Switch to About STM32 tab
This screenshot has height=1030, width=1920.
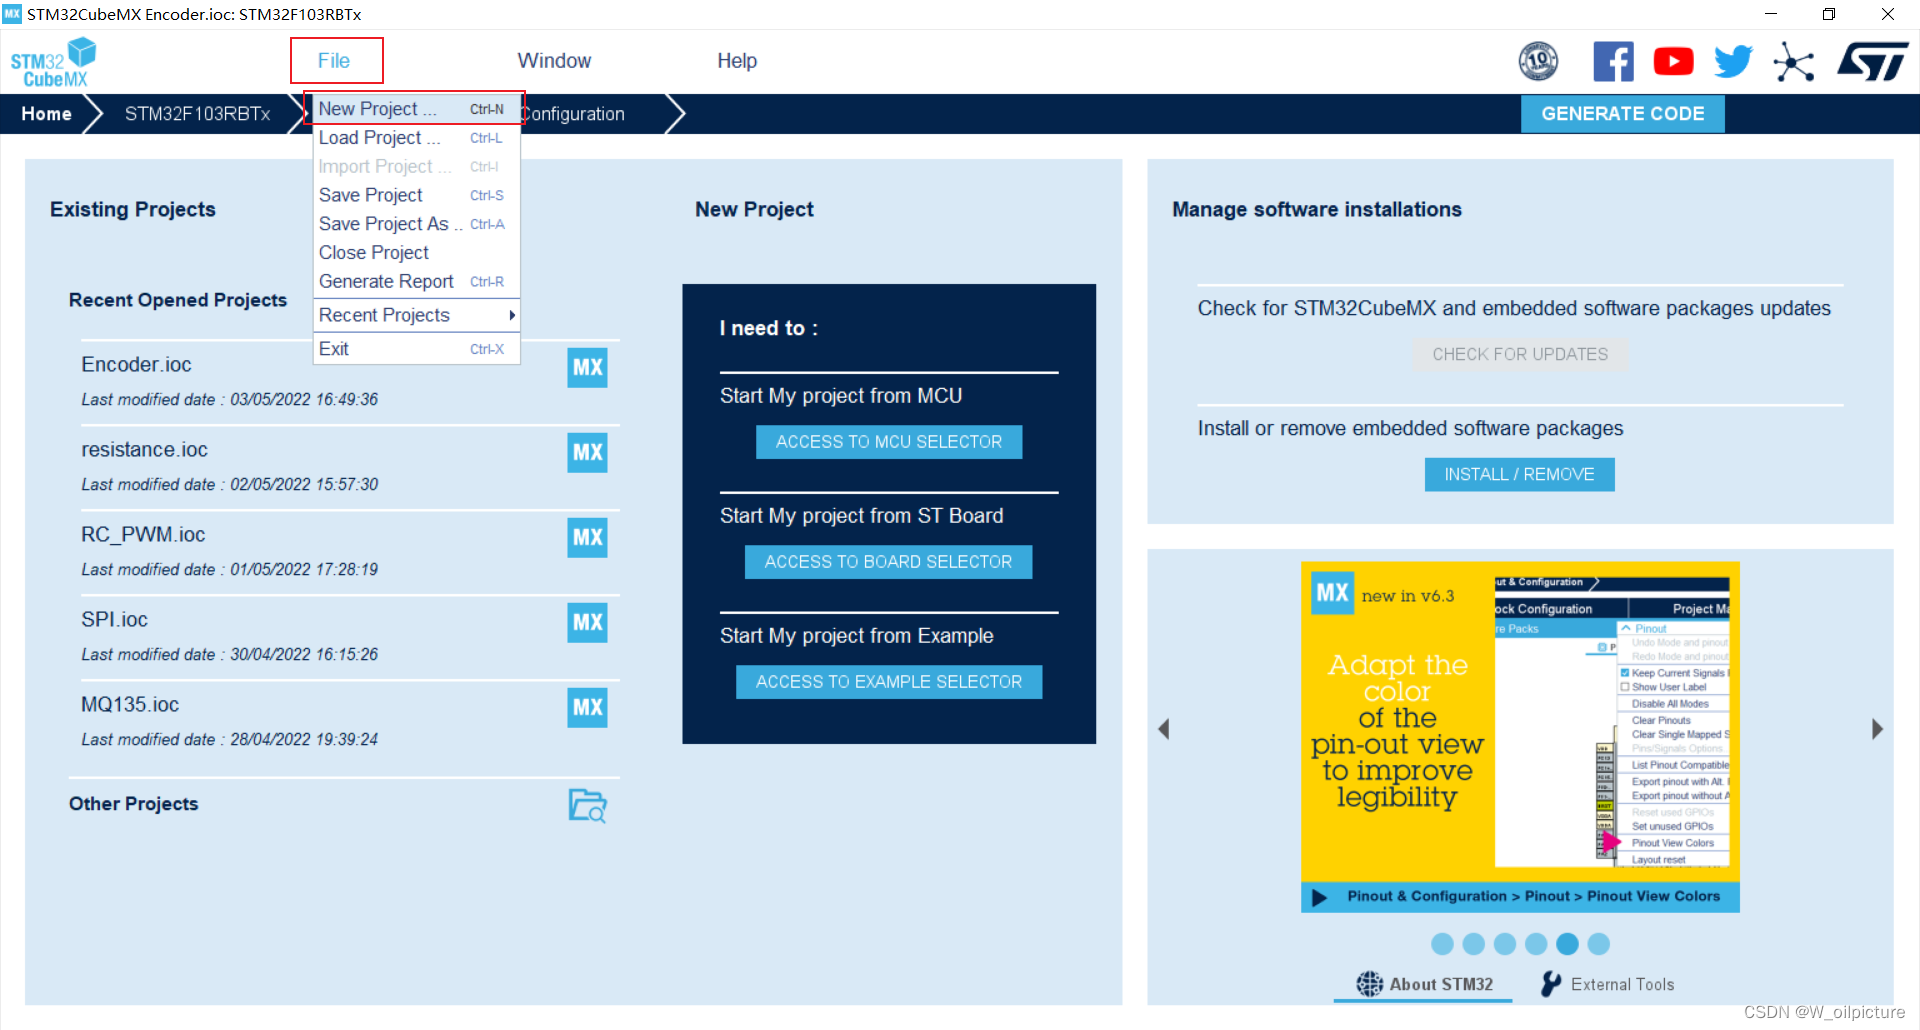click(x=1424, y=984)
